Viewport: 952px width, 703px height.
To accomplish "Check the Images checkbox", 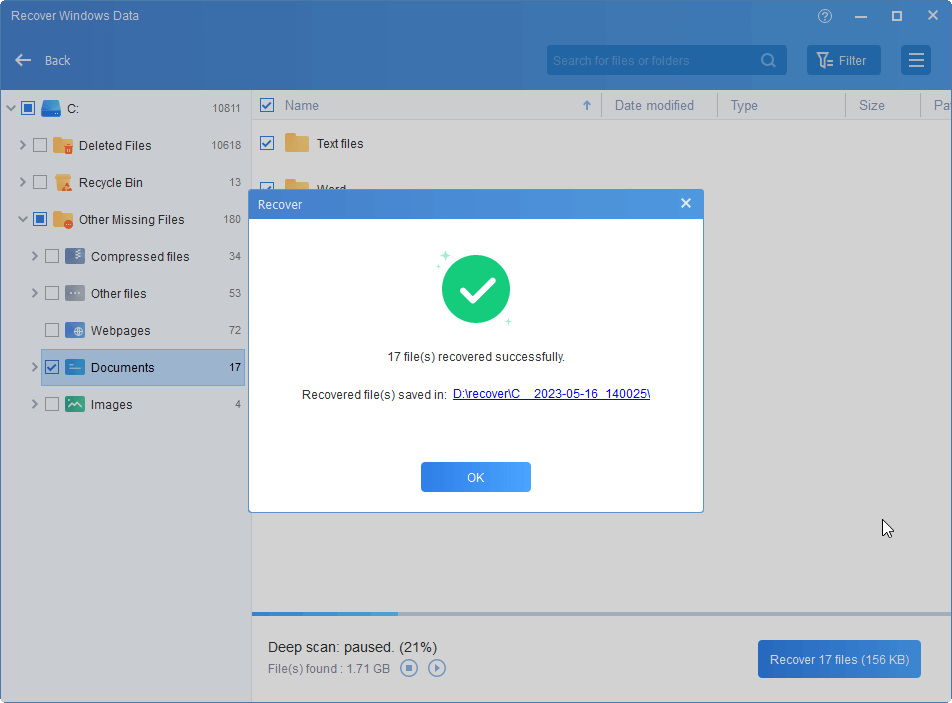I will pos(50,404).
